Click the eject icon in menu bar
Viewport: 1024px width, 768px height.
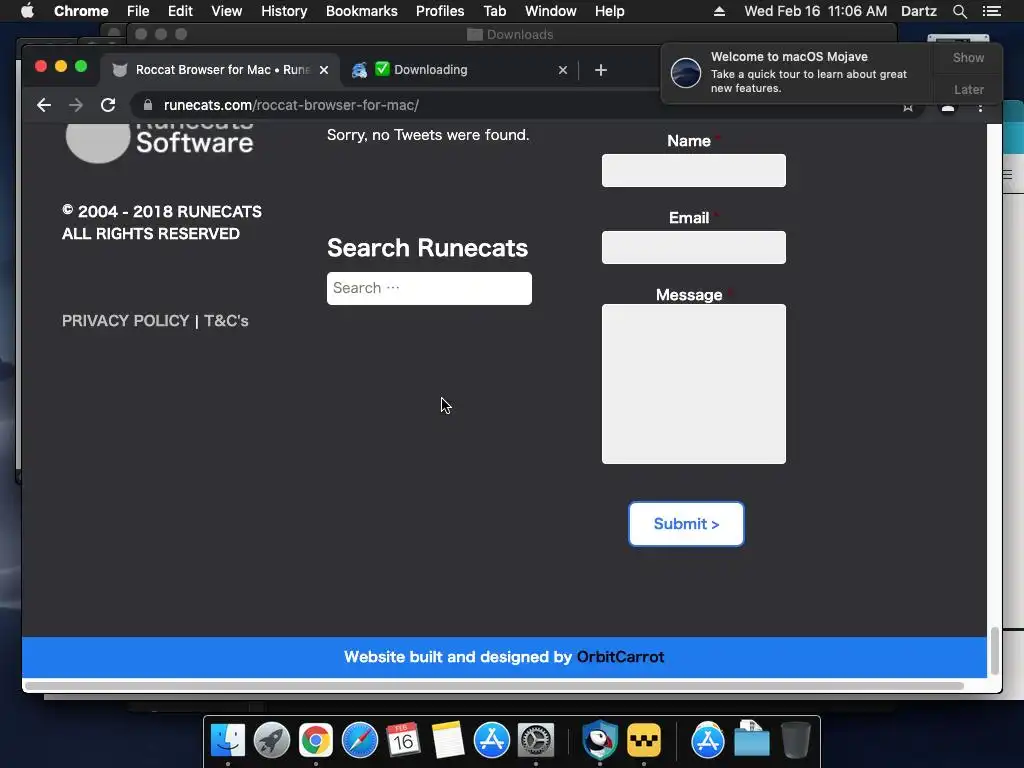(719, 11)
